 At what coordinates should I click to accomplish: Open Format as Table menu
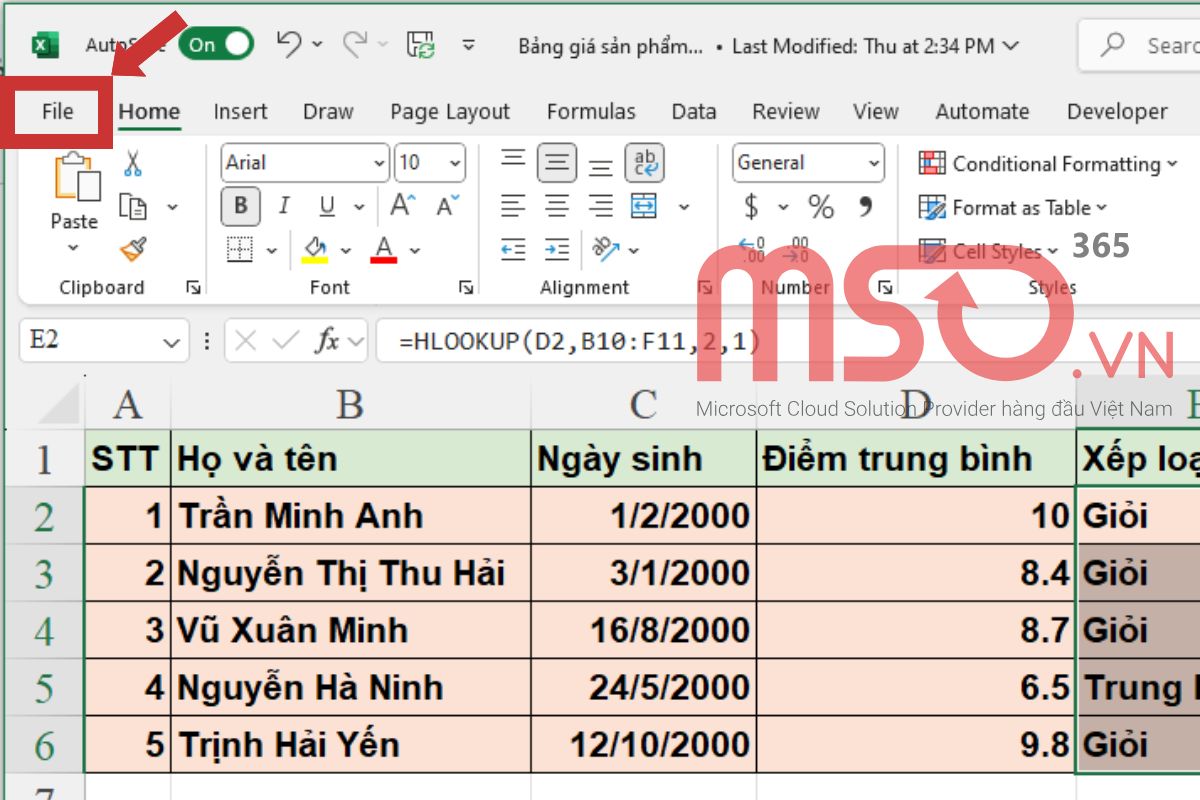point(1013,208)
